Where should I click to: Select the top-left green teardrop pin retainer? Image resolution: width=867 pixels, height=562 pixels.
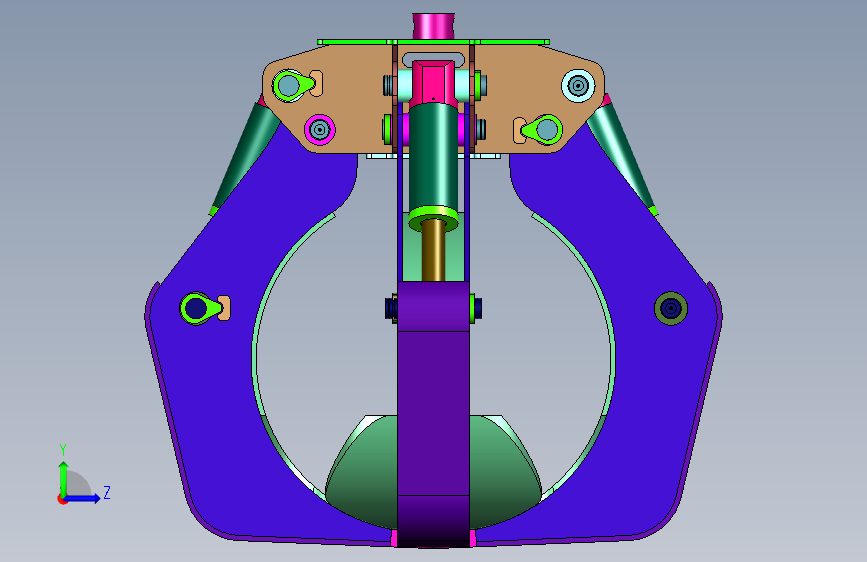[292, 86]
